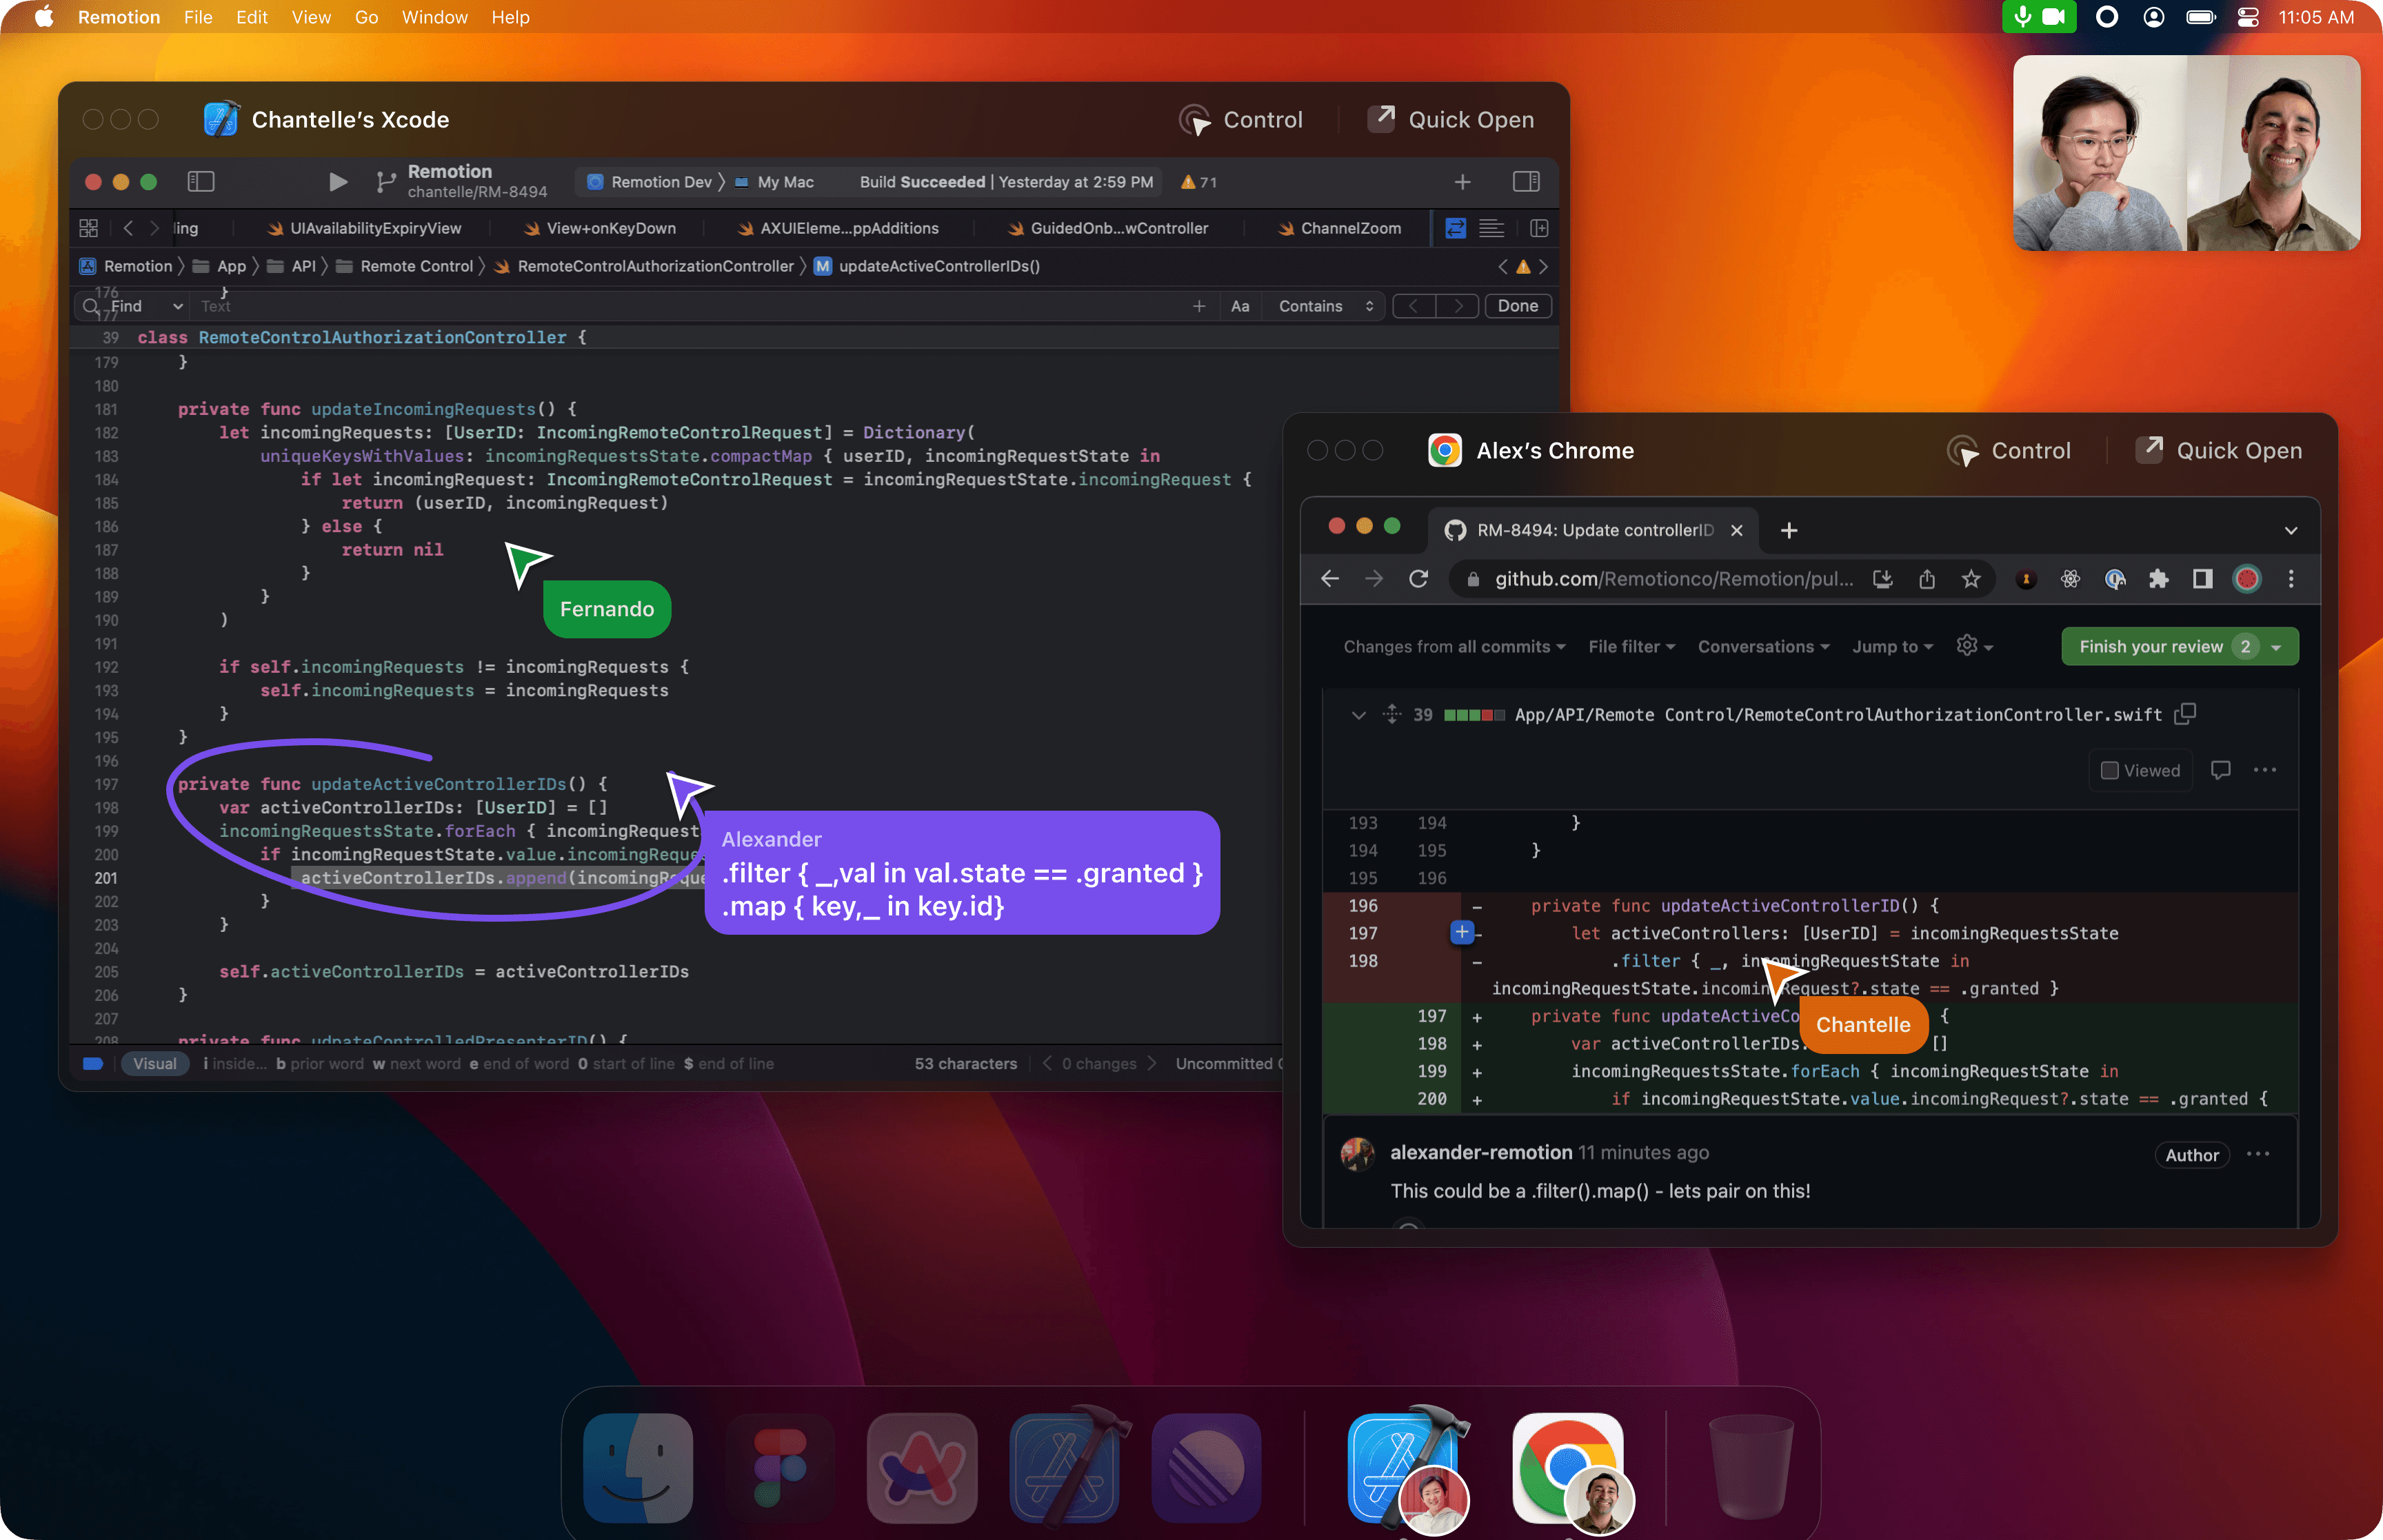This screenshot has width=2383, height=1540.
Task: Click Control on Chantelle's Xcode window
Action: point(1240,120)
